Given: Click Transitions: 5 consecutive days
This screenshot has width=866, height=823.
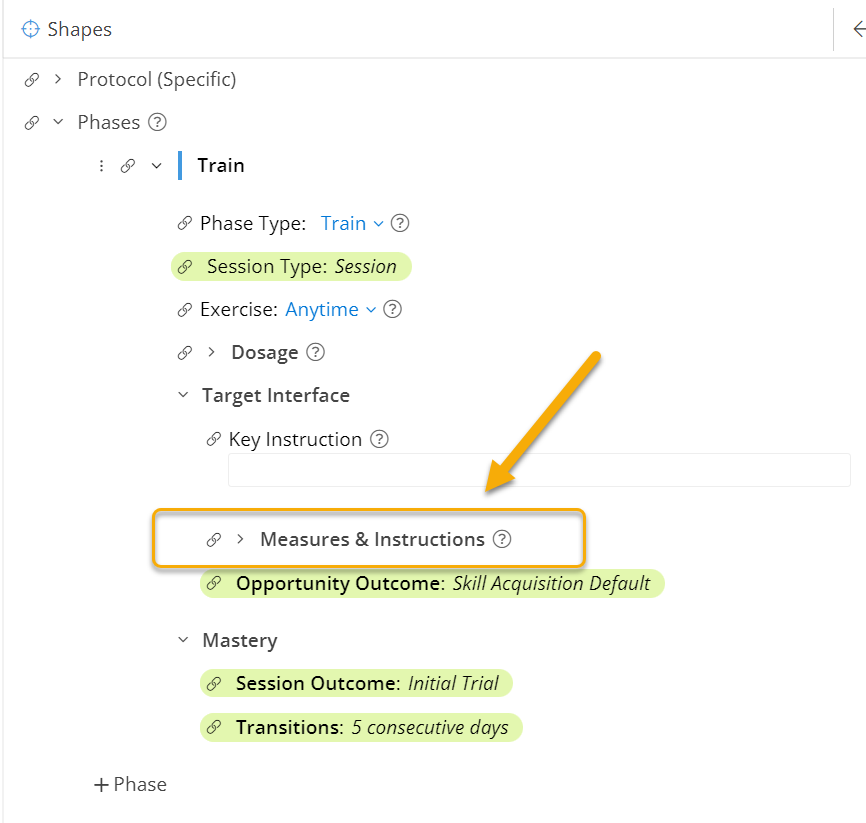Looking at the screenshot, I should [x=371, y=728].
